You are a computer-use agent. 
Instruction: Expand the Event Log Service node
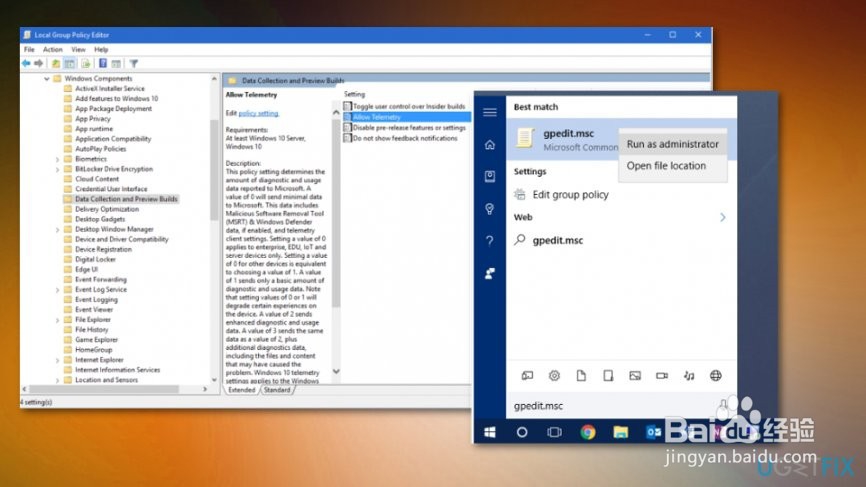(x=57, y=290)
